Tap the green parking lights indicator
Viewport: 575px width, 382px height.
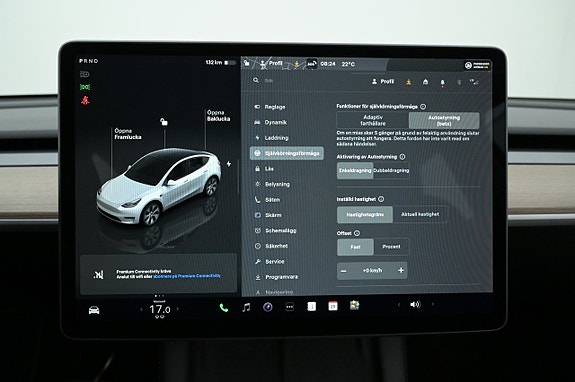[x=85, y=87]
